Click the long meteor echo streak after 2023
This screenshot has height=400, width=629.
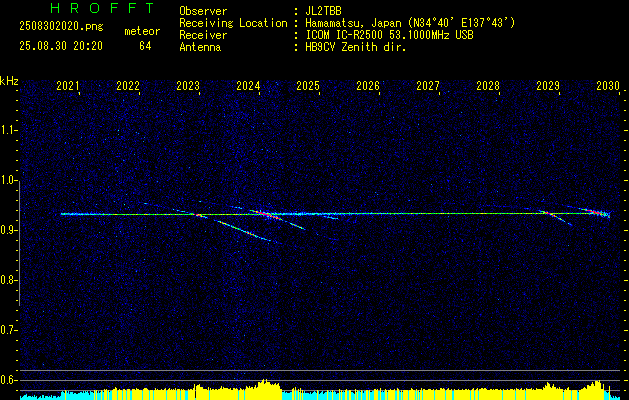pos(245,231)
